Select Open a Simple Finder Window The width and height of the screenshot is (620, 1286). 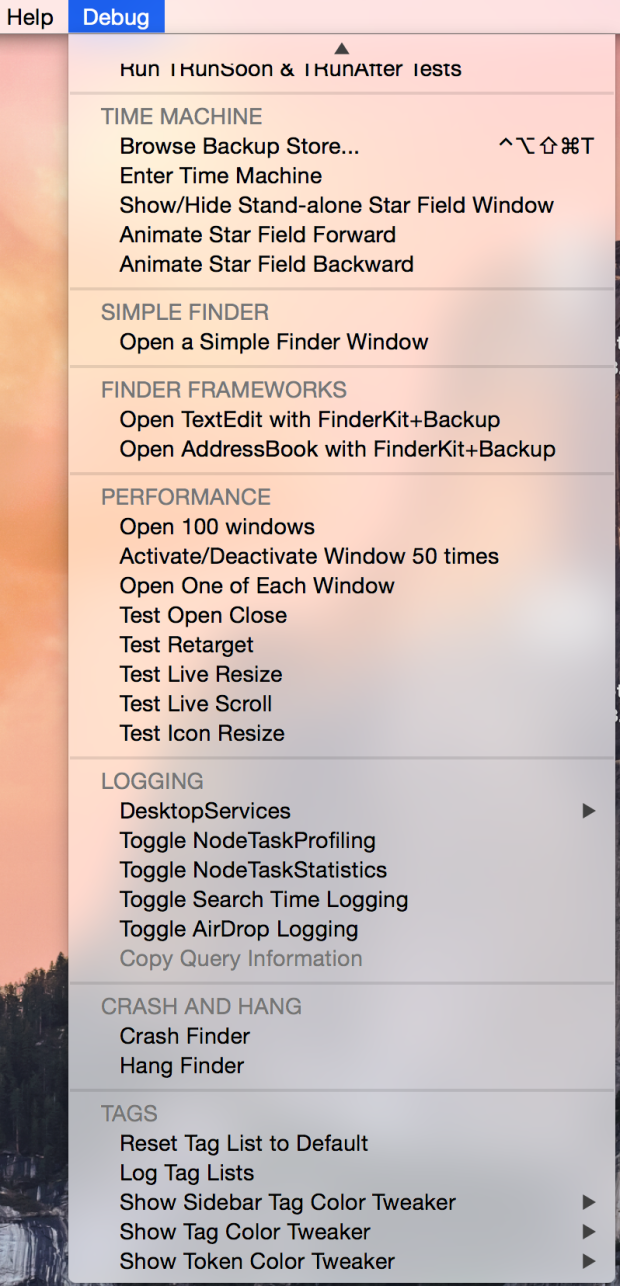(273, 342)
